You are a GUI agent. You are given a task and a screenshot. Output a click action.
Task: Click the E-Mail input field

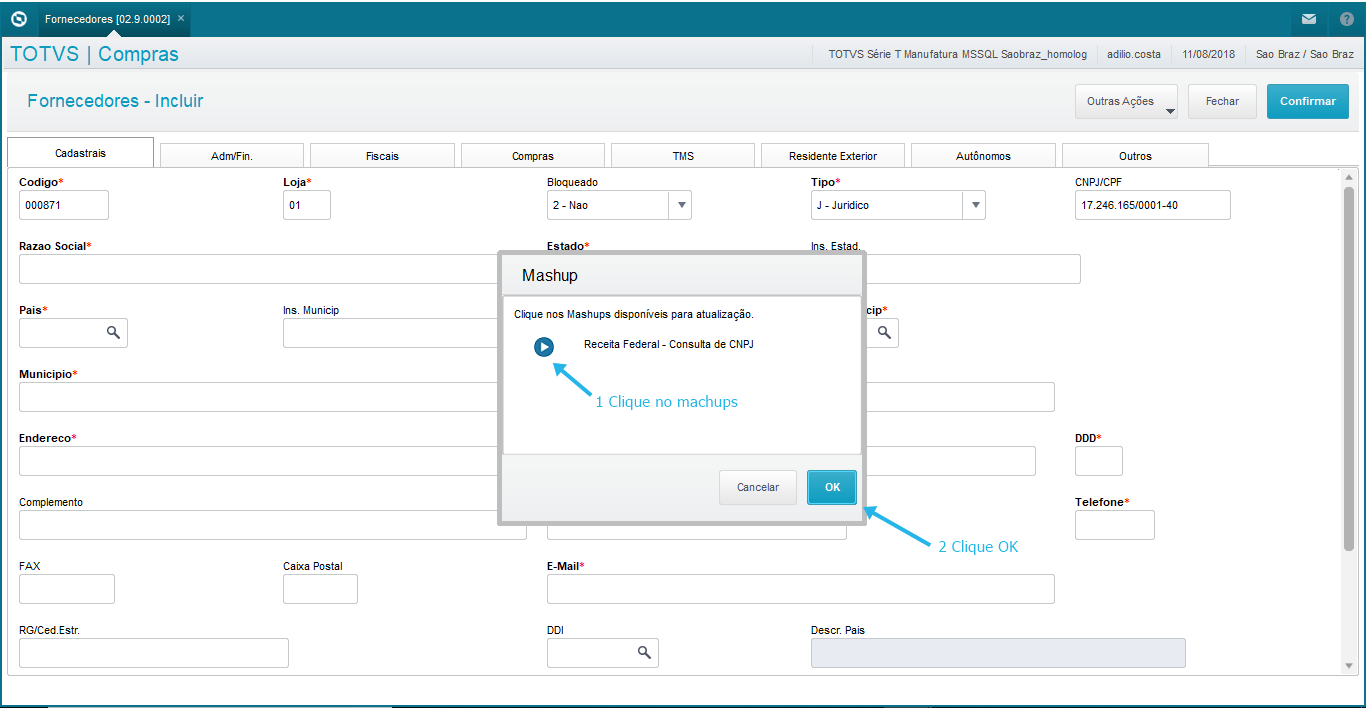(x=801, y=589)
